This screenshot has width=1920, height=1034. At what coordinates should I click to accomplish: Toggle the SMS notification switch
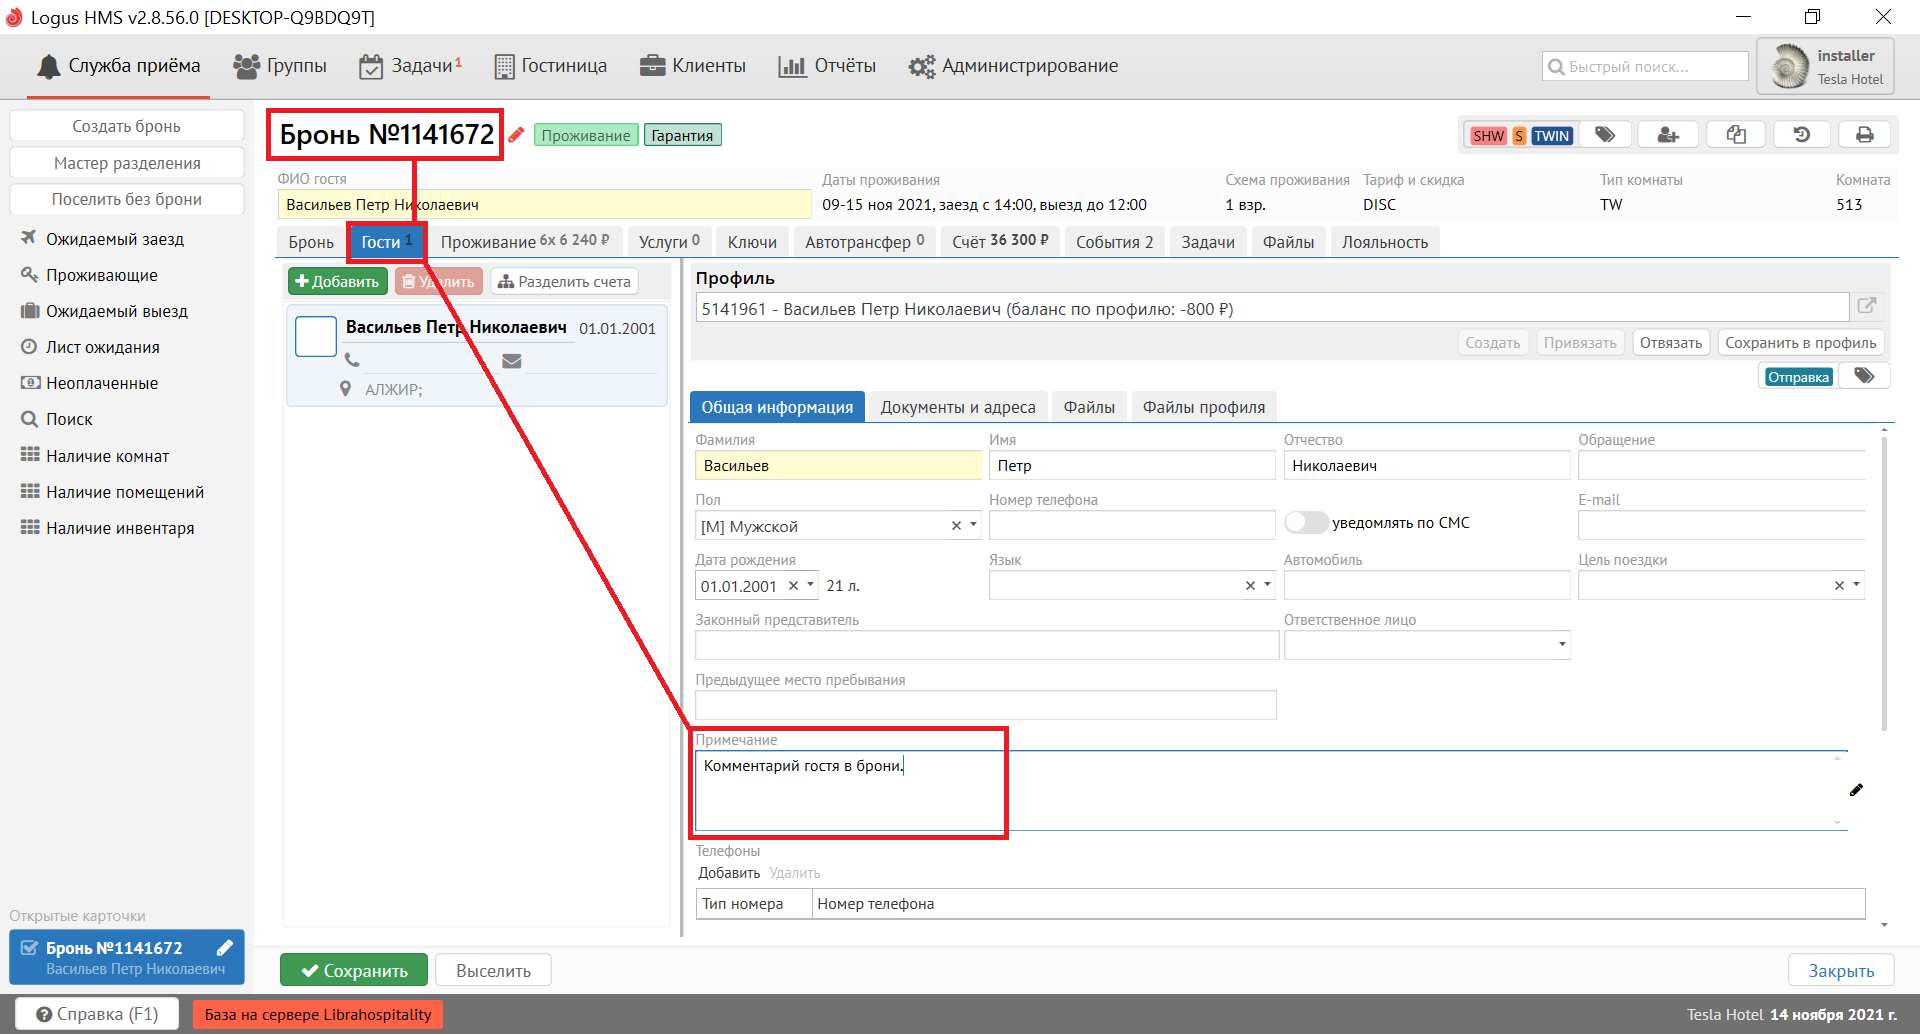tap(1305, 523)
